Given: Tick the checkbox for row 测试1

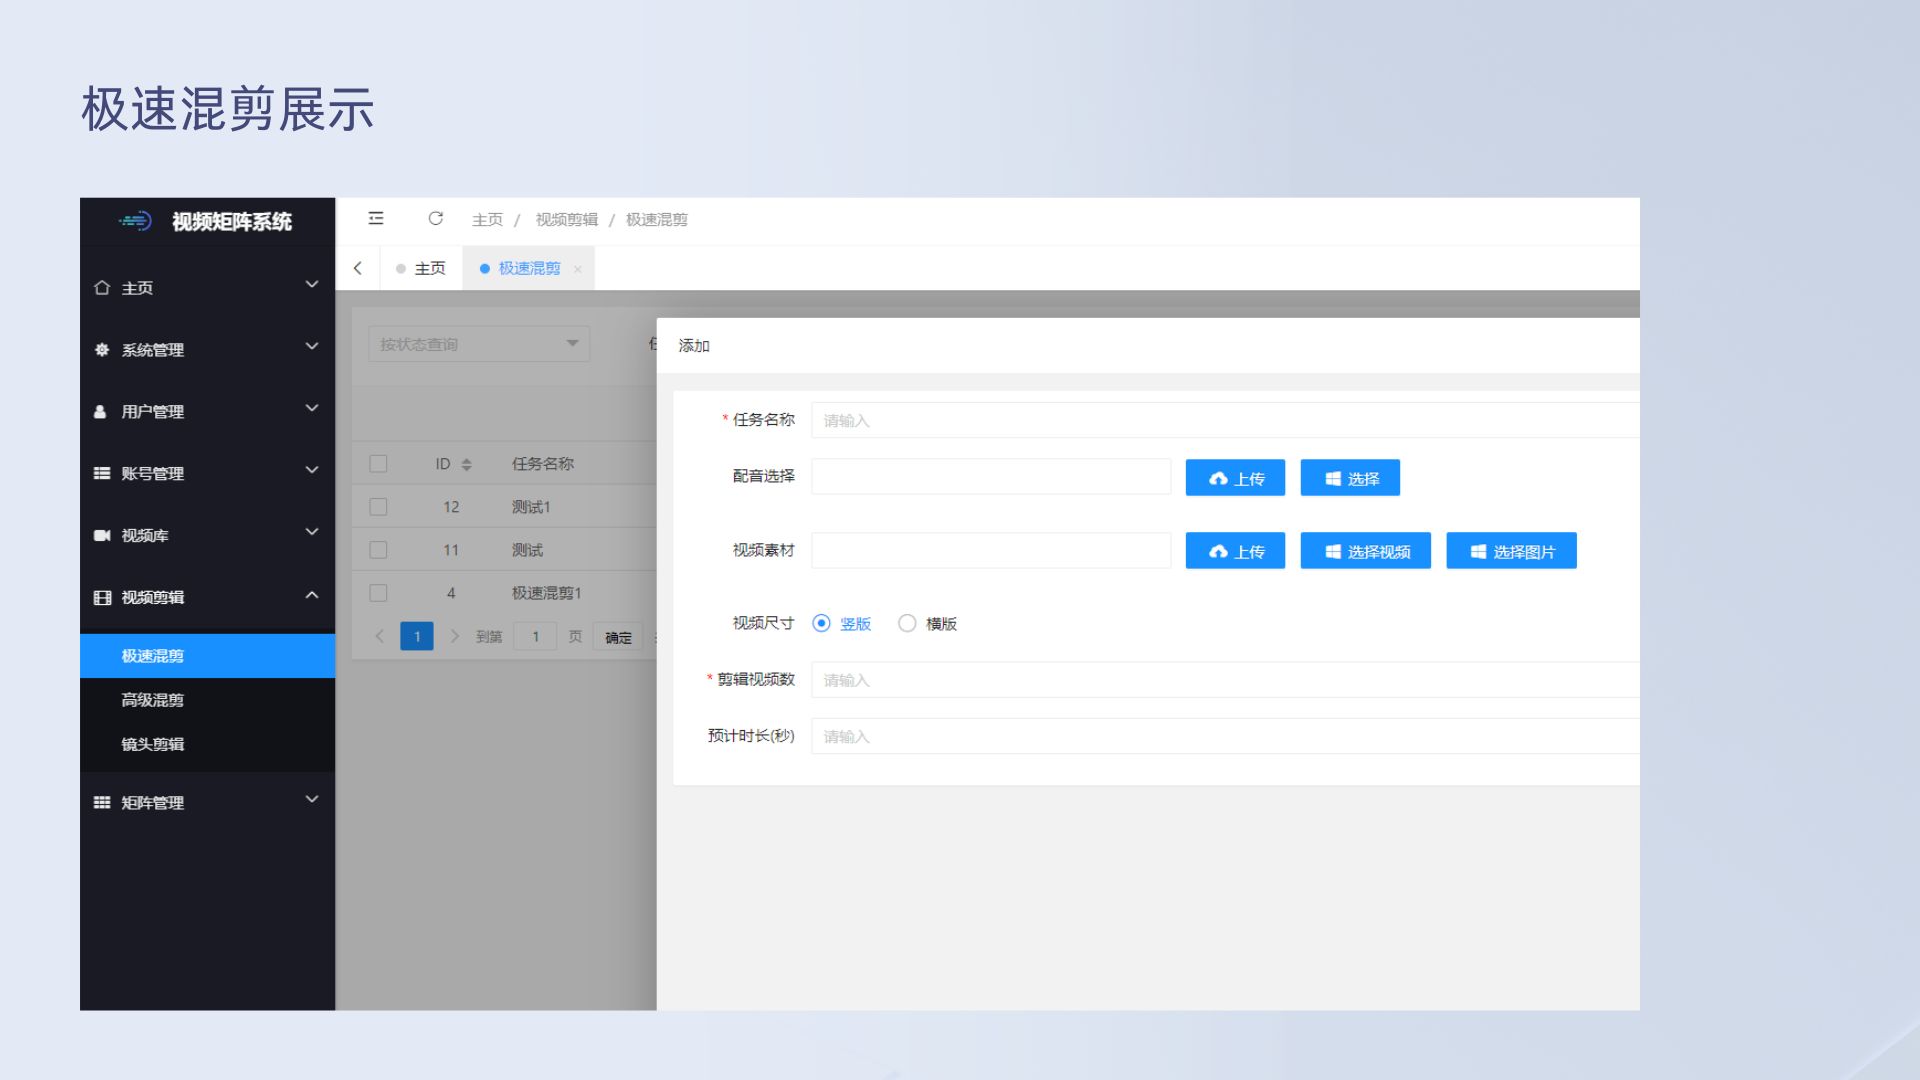Looking at the screenshot, I should click(x=378, y=507).
